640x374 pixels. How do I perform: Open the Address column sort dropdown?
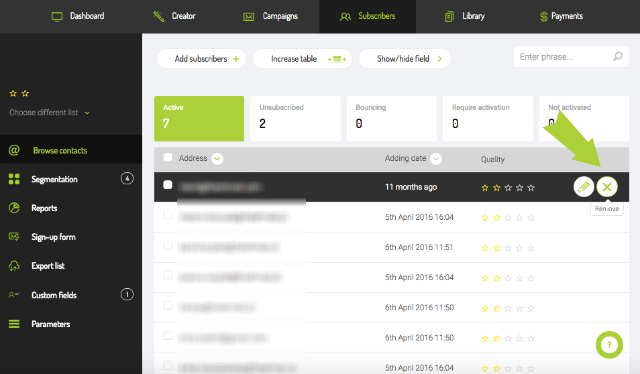(x=217, y=158)
